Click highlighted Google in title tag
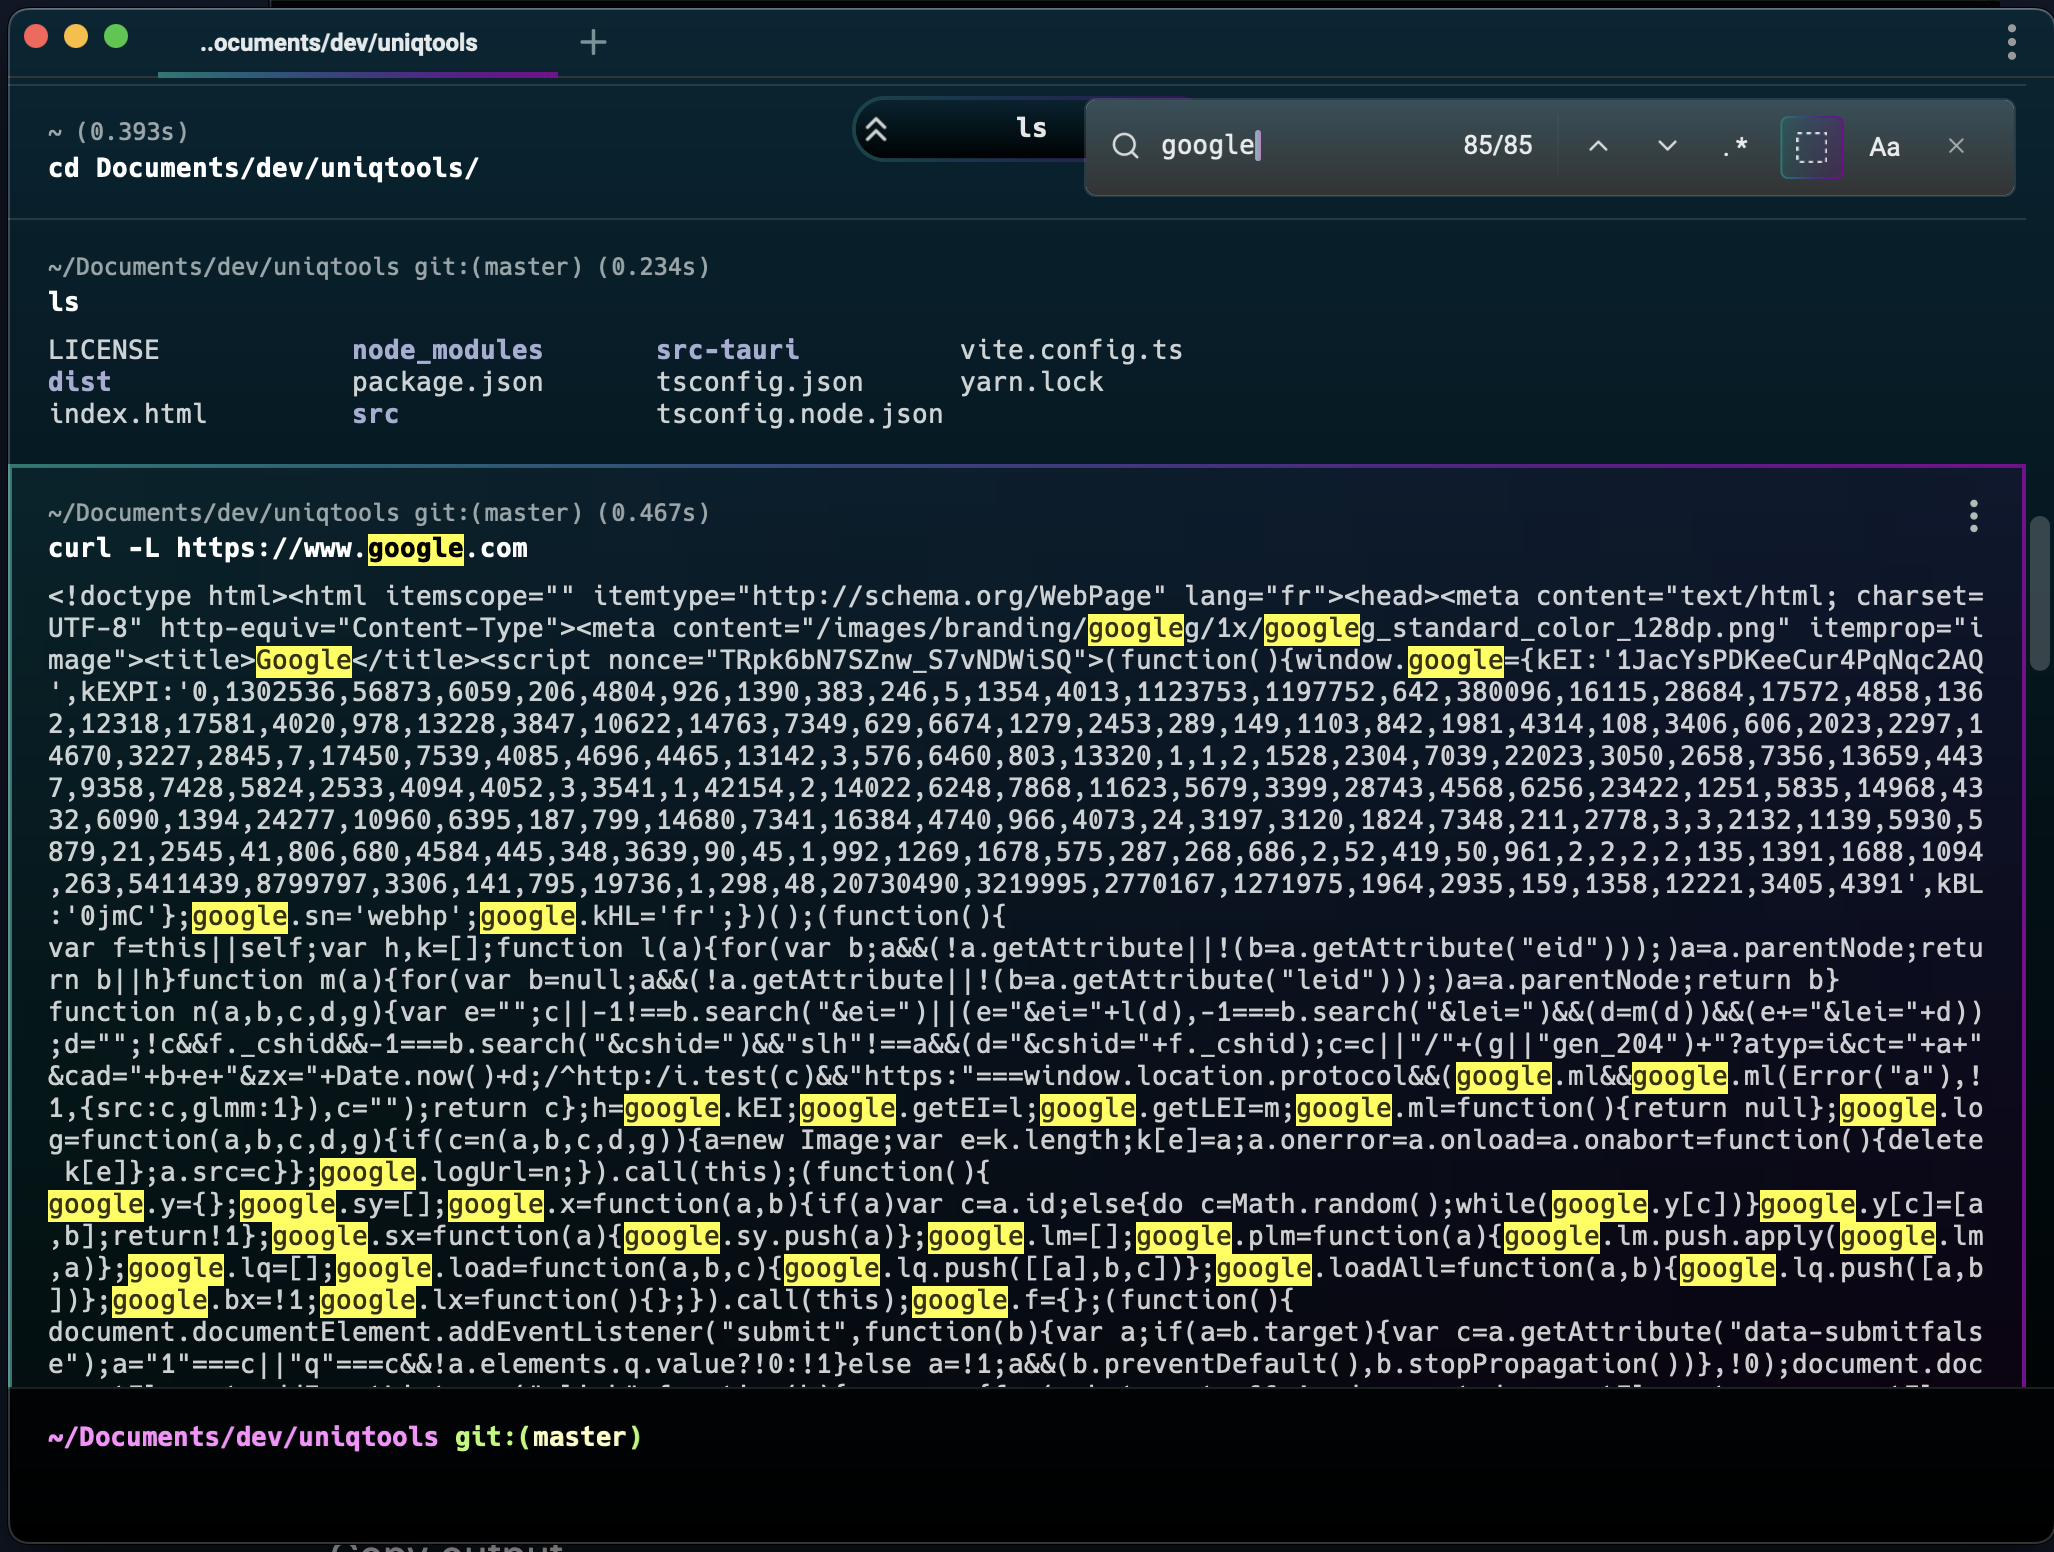 (x=304, y=660)
